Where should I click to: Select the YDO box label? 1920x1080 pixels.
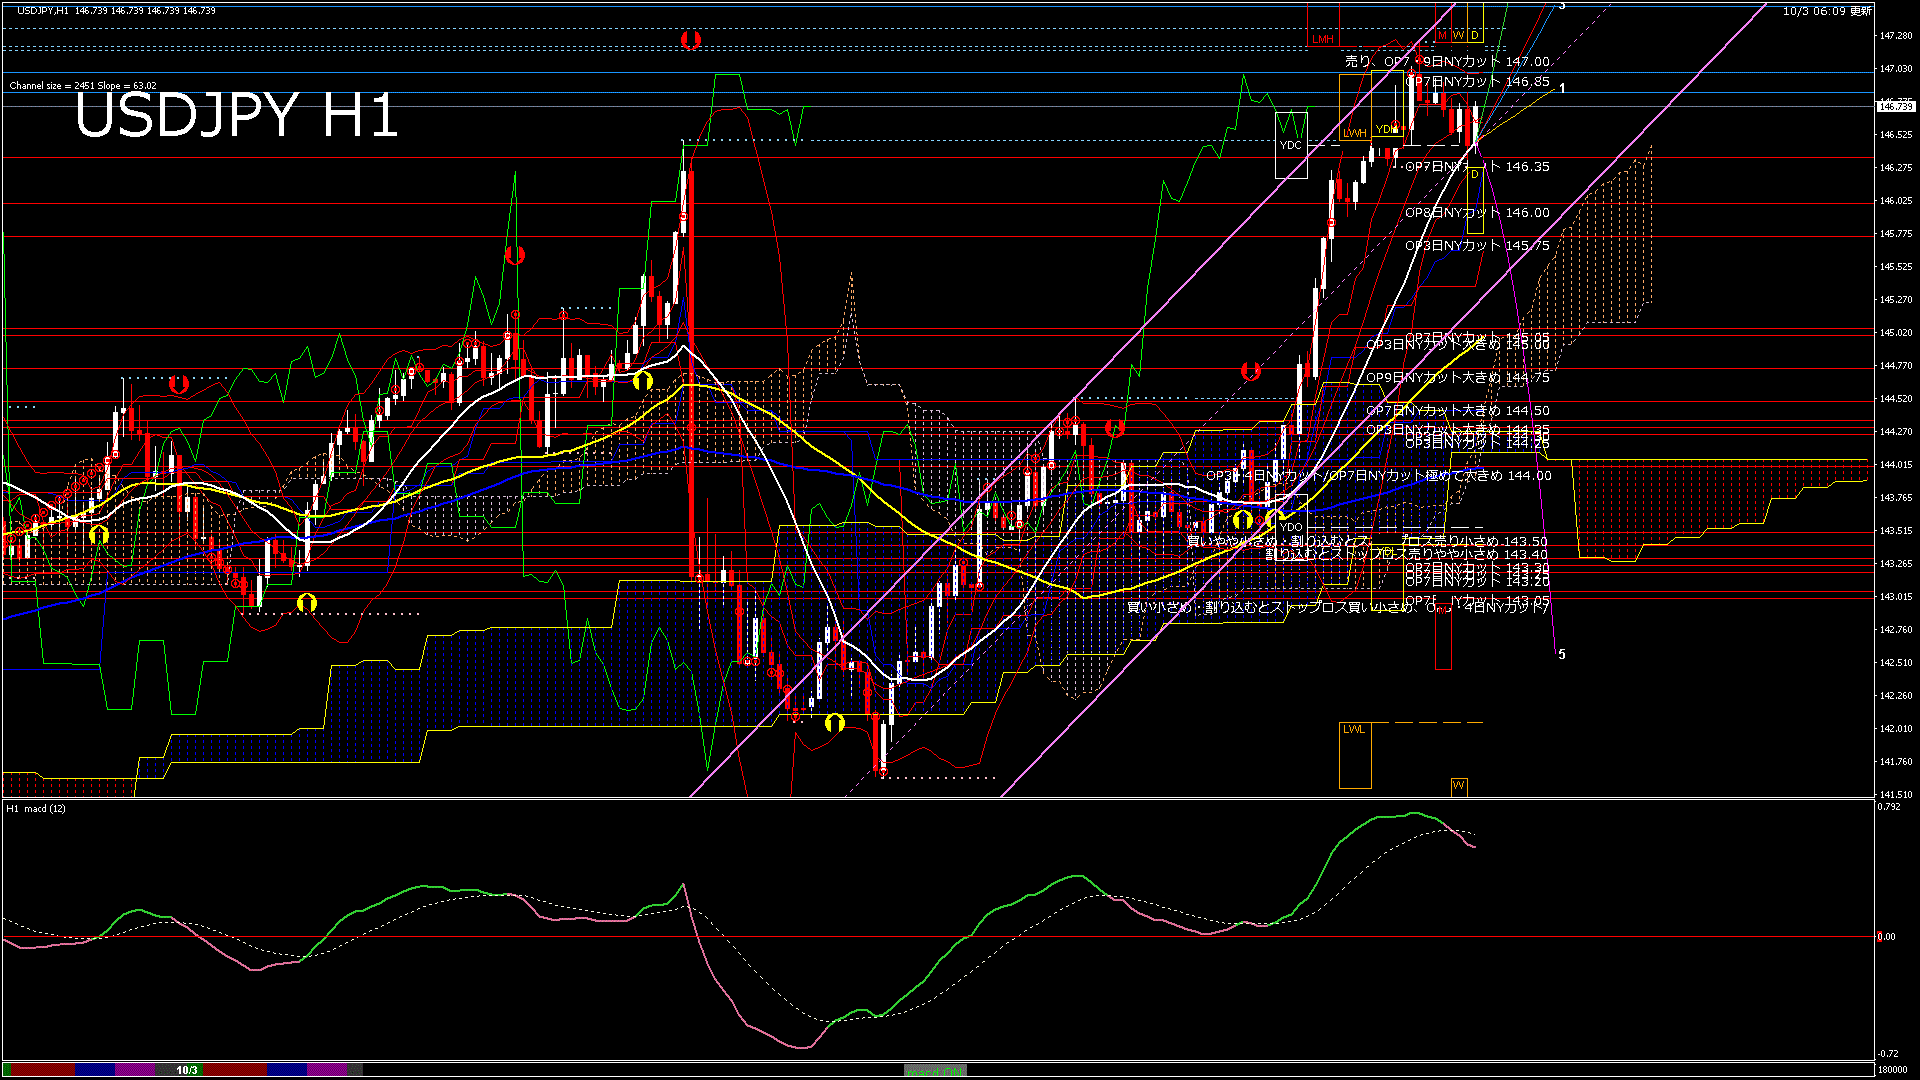[1291, 527]
